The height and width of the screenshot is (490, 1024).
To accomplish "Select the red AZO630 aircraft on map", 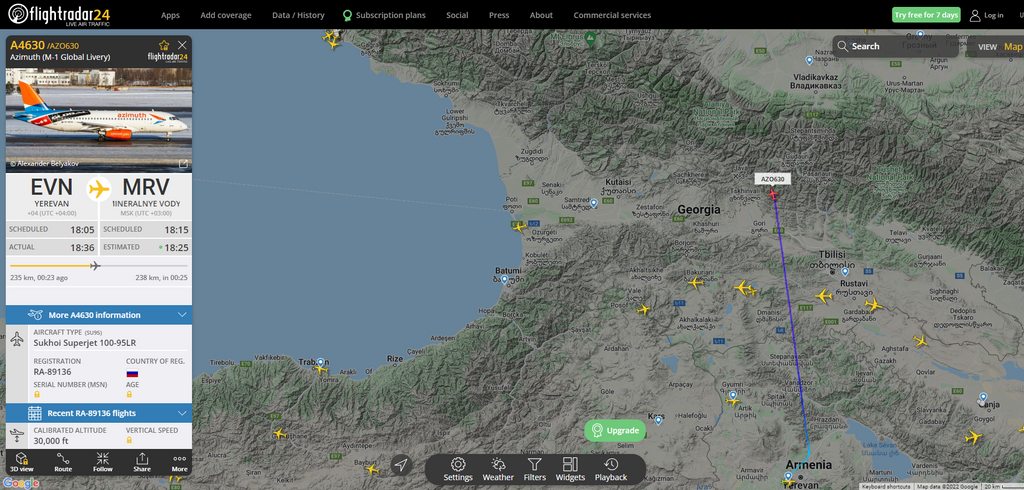I will tap(773, 194).
